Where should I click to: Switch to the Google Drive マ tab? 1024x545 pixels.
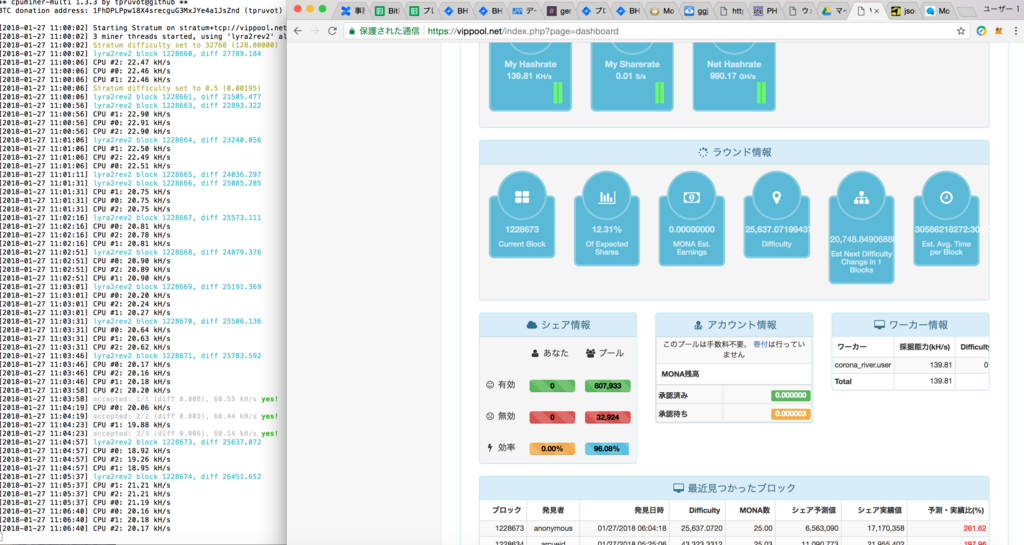(835, 11)
